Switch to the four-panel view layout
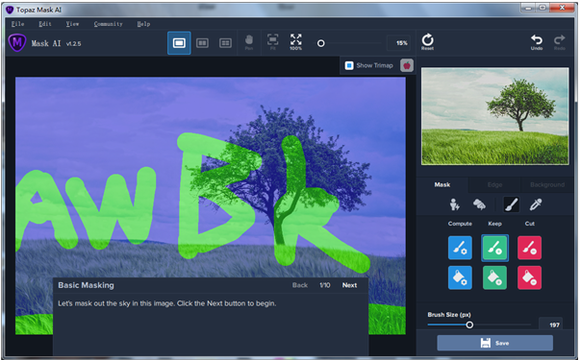 [x=225, y=43]
